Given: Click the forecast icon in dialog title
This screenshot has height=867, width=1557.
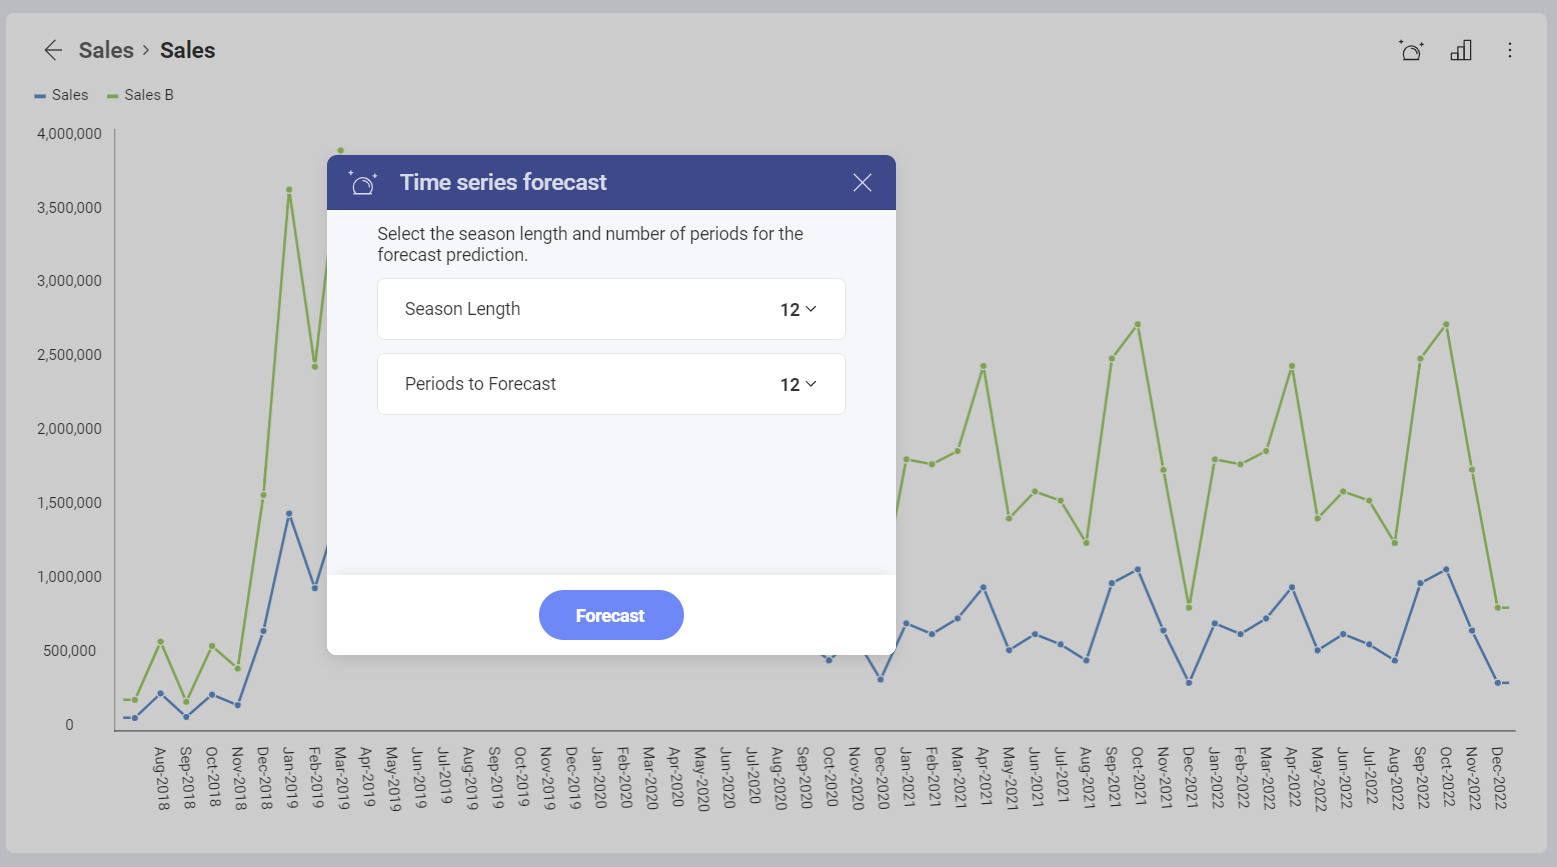Looking at the screenshot, I should [362, 182].
